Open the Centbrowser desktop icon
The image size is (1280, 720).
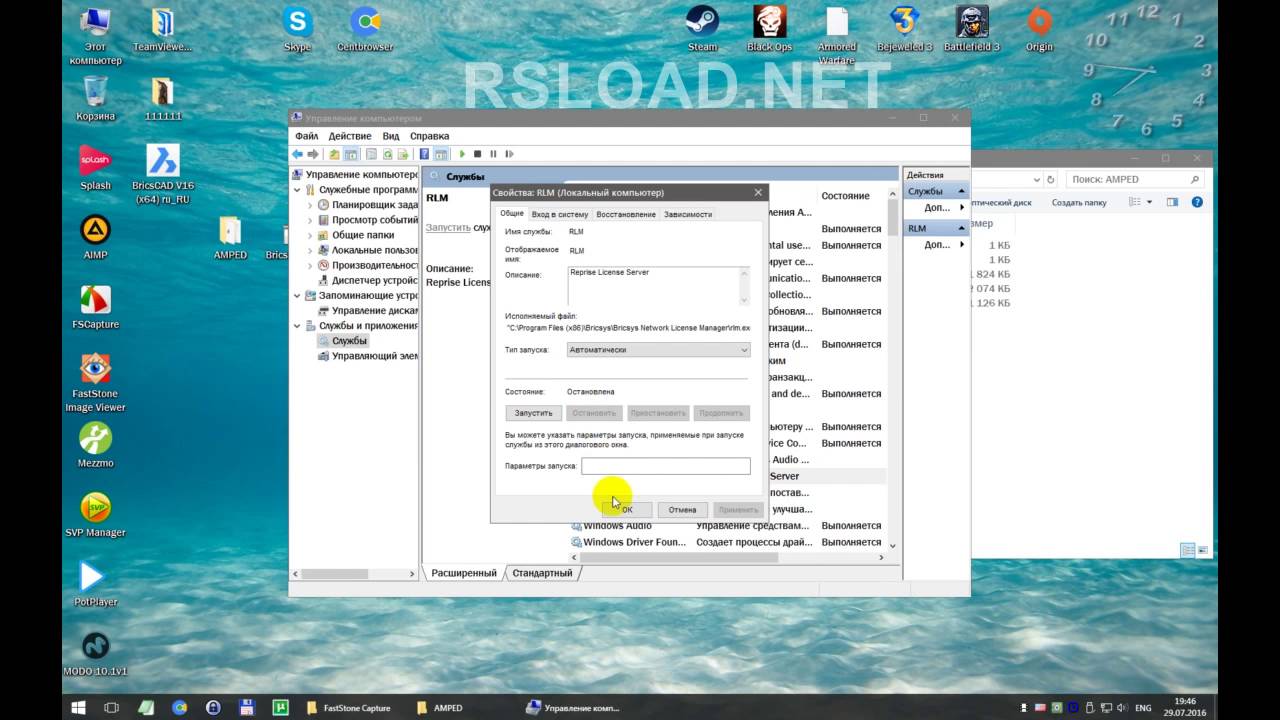coord(365,28)
